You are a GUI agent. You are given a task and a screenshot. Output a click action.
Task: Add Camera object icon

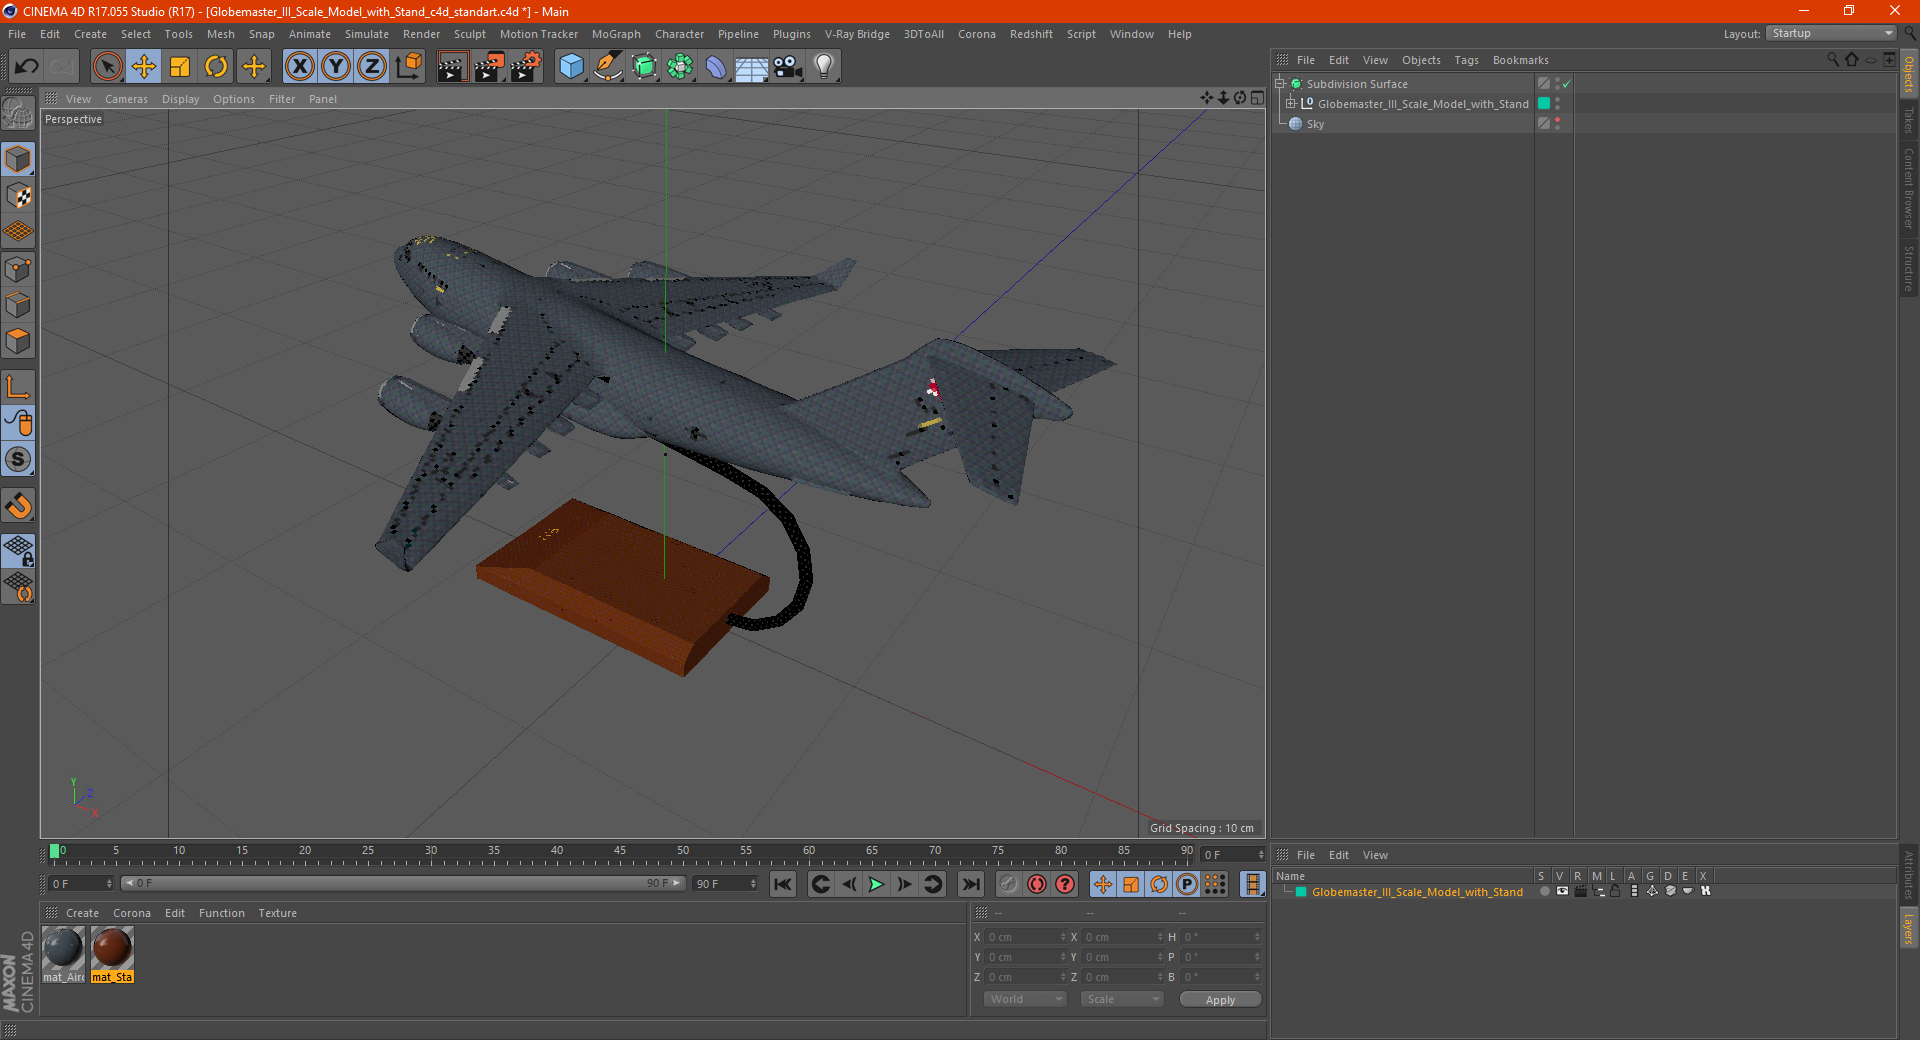click(788, 67)
